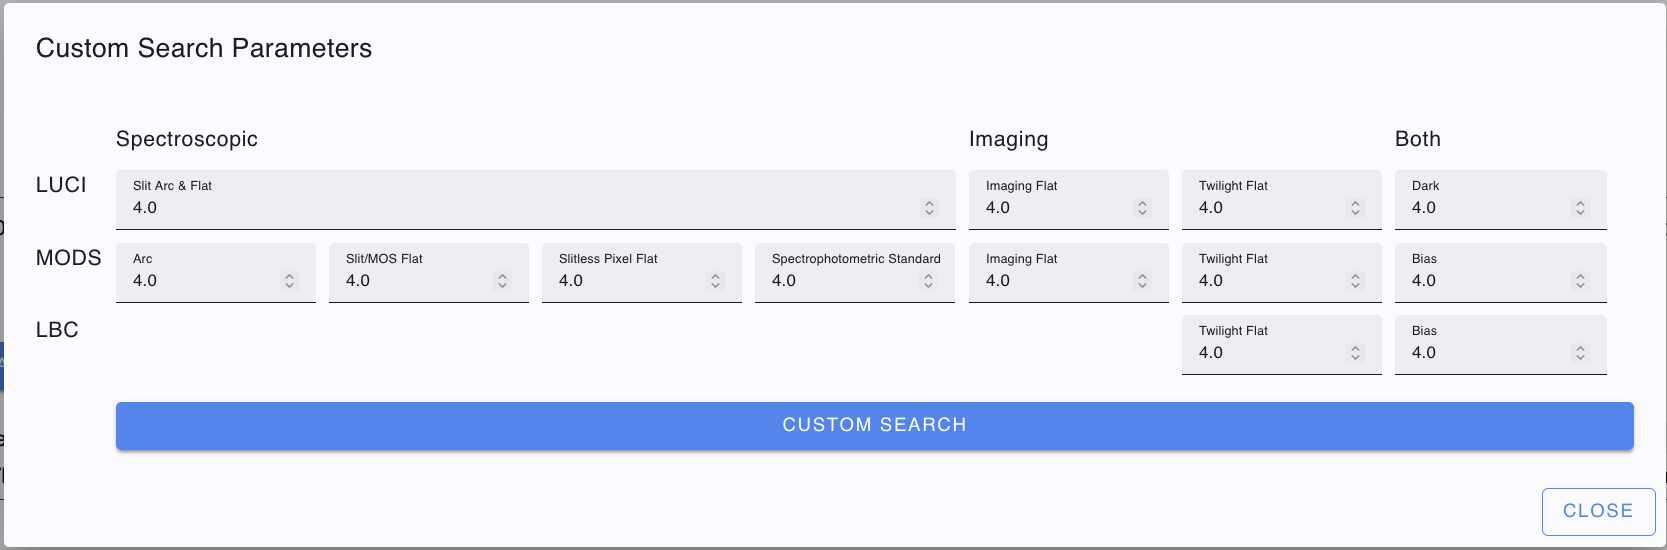This screenshot has width=1667, height=550.
Task: Focus the LUCI Dark value field
Action: click(1485, 208)
